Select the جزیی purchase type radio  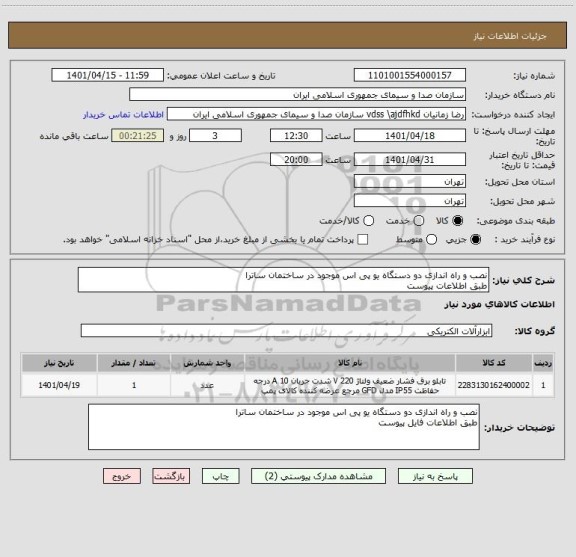(x=476, y=240)
